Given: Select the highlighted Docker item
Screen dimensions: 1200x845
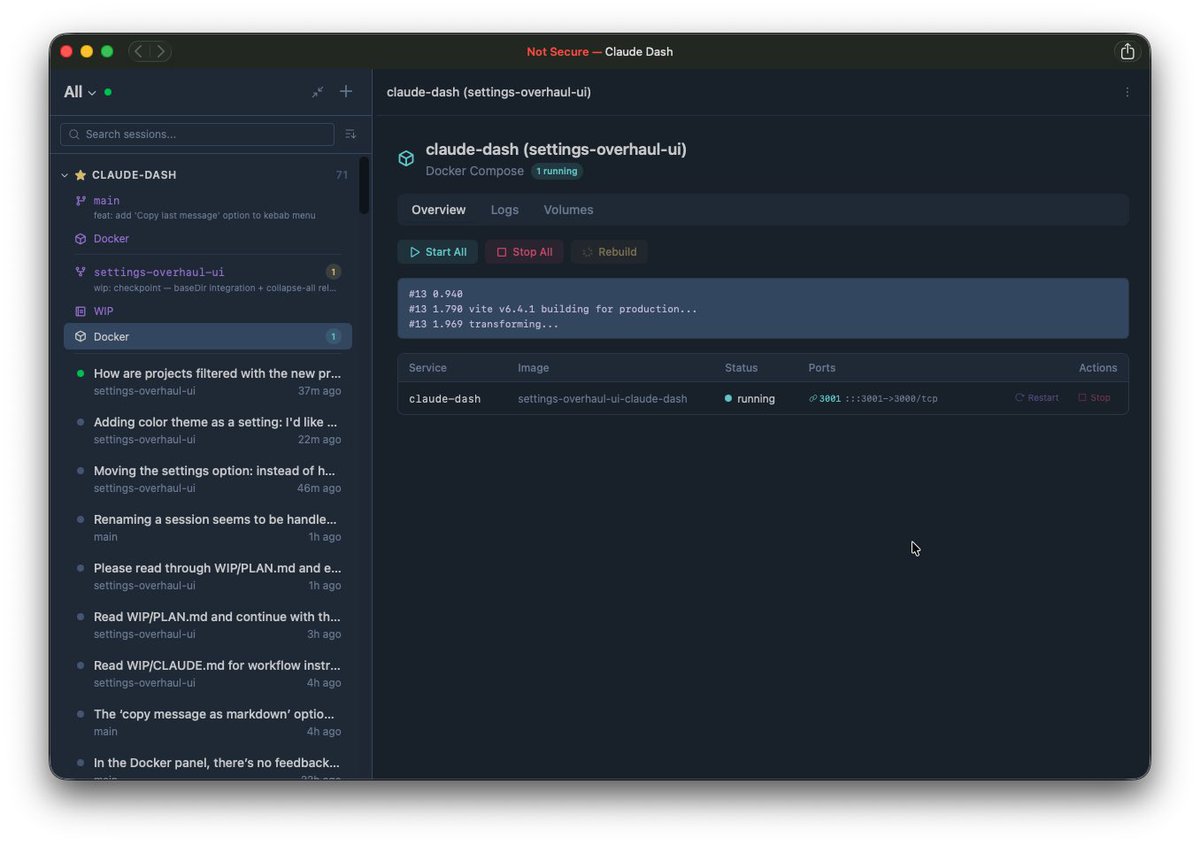Looking at the screenshot, I should coord(208,337).
